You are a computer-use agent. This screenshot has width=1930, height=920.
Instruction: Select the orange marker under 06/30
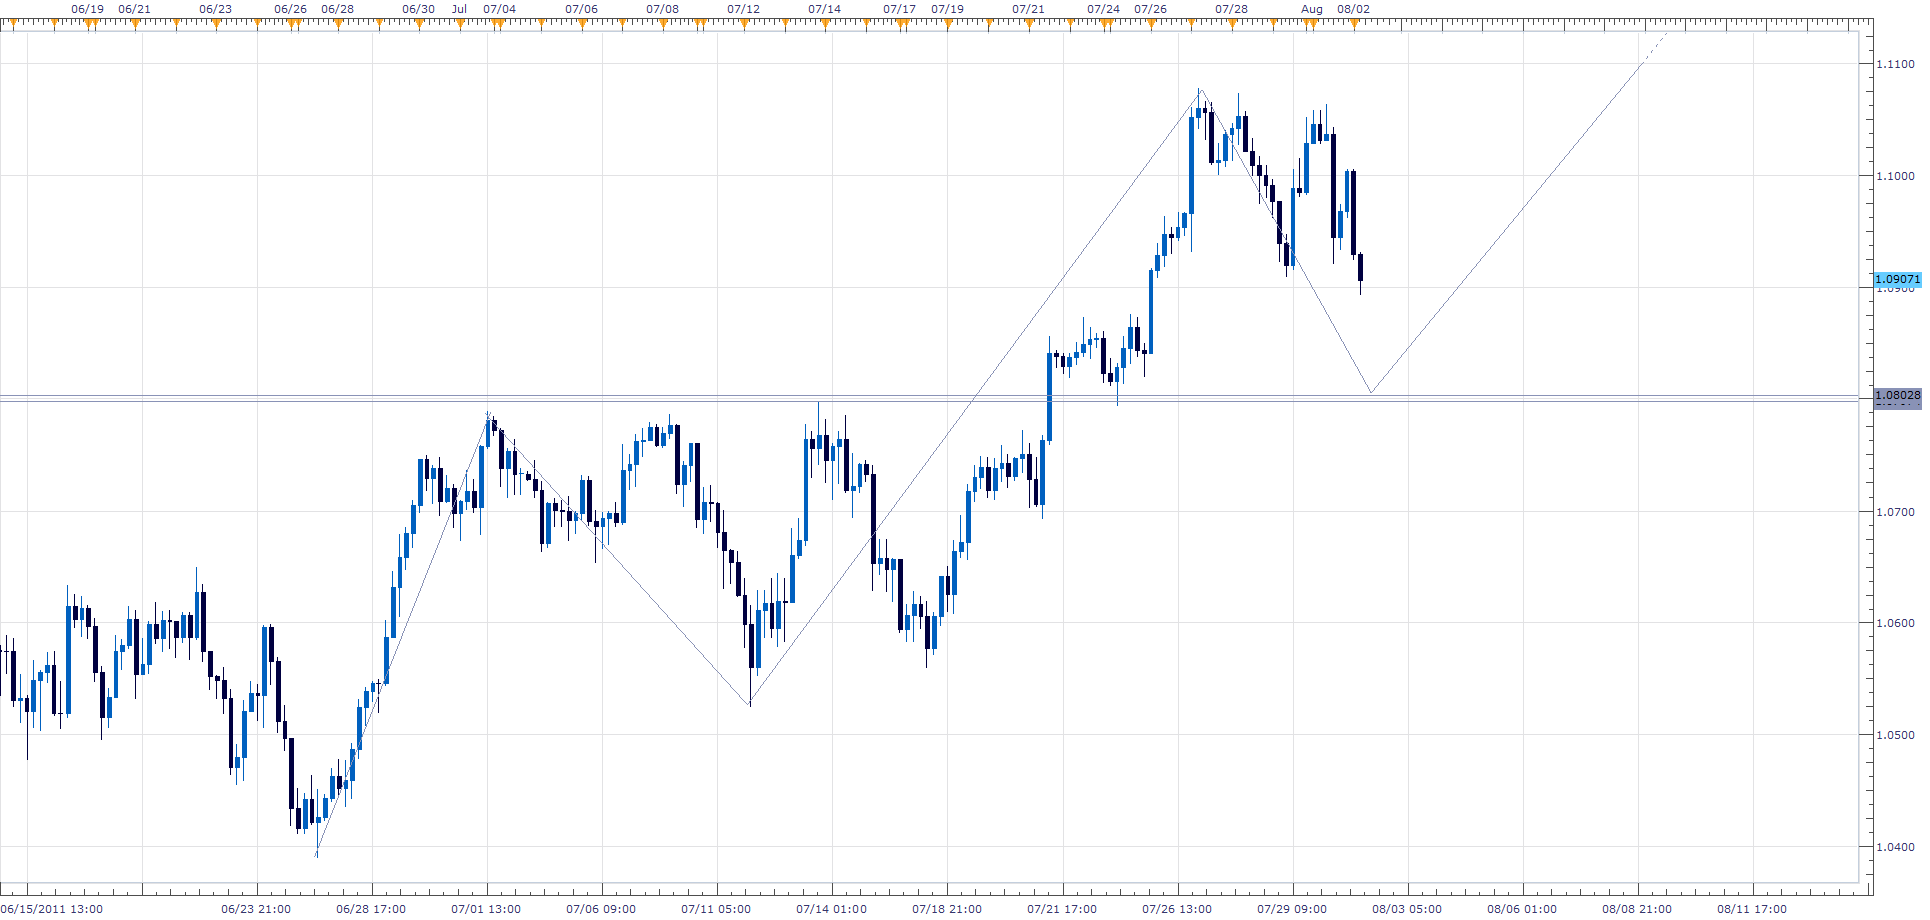(x=418, y=24)
